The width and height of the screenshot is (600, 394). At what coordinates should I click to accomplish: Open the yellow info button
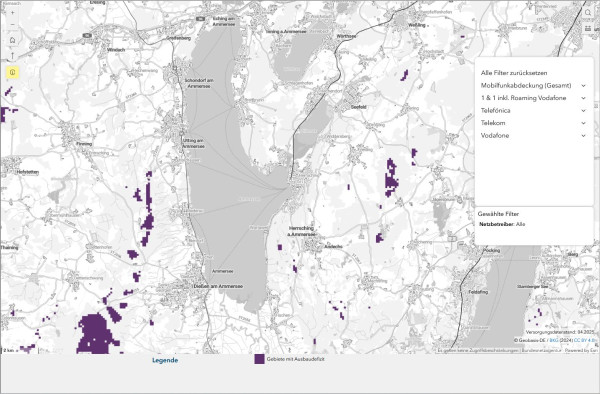tap(12, 72)
